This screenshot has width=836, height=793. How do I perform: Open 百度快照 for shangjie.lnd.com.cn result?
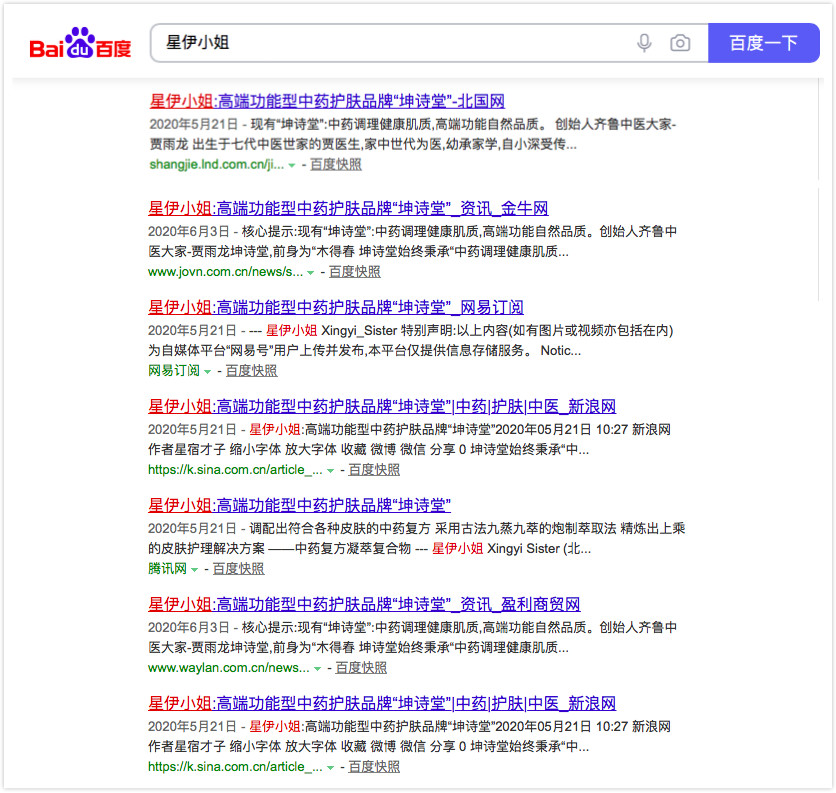click(x=336, y=165)
